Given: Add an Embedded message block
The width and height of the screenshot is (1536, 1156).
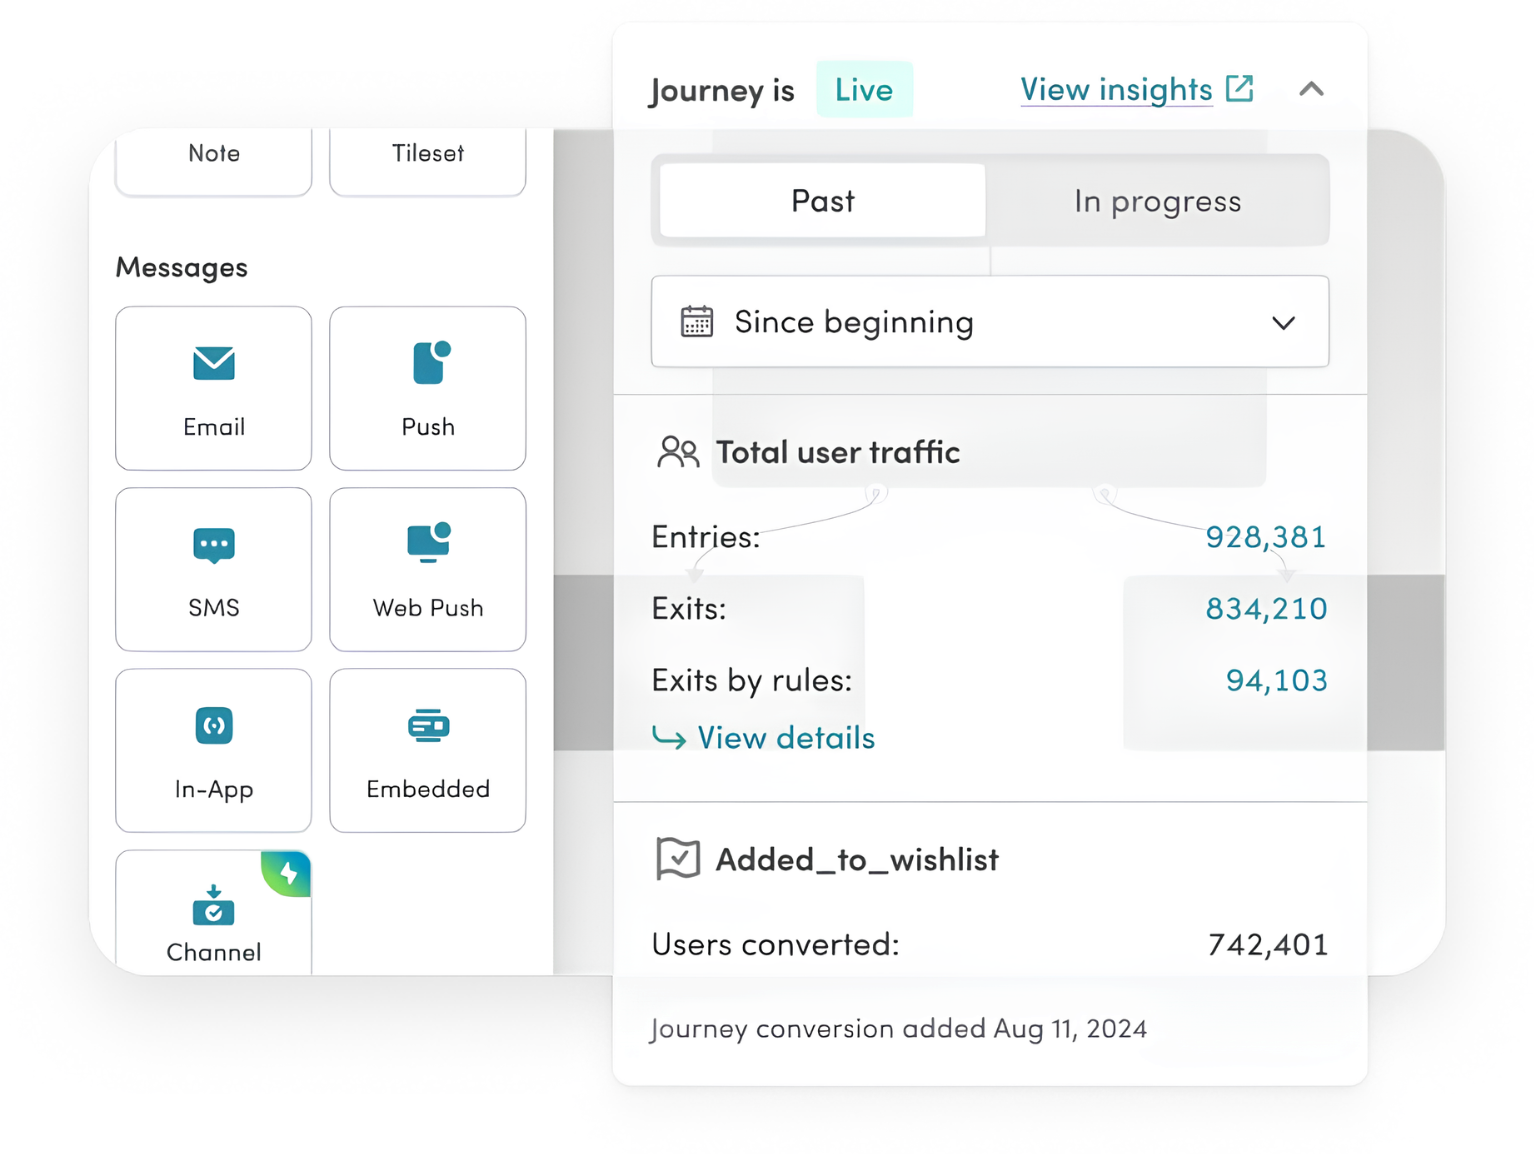Looking at the screenshot, I should [x=428, y=750].
